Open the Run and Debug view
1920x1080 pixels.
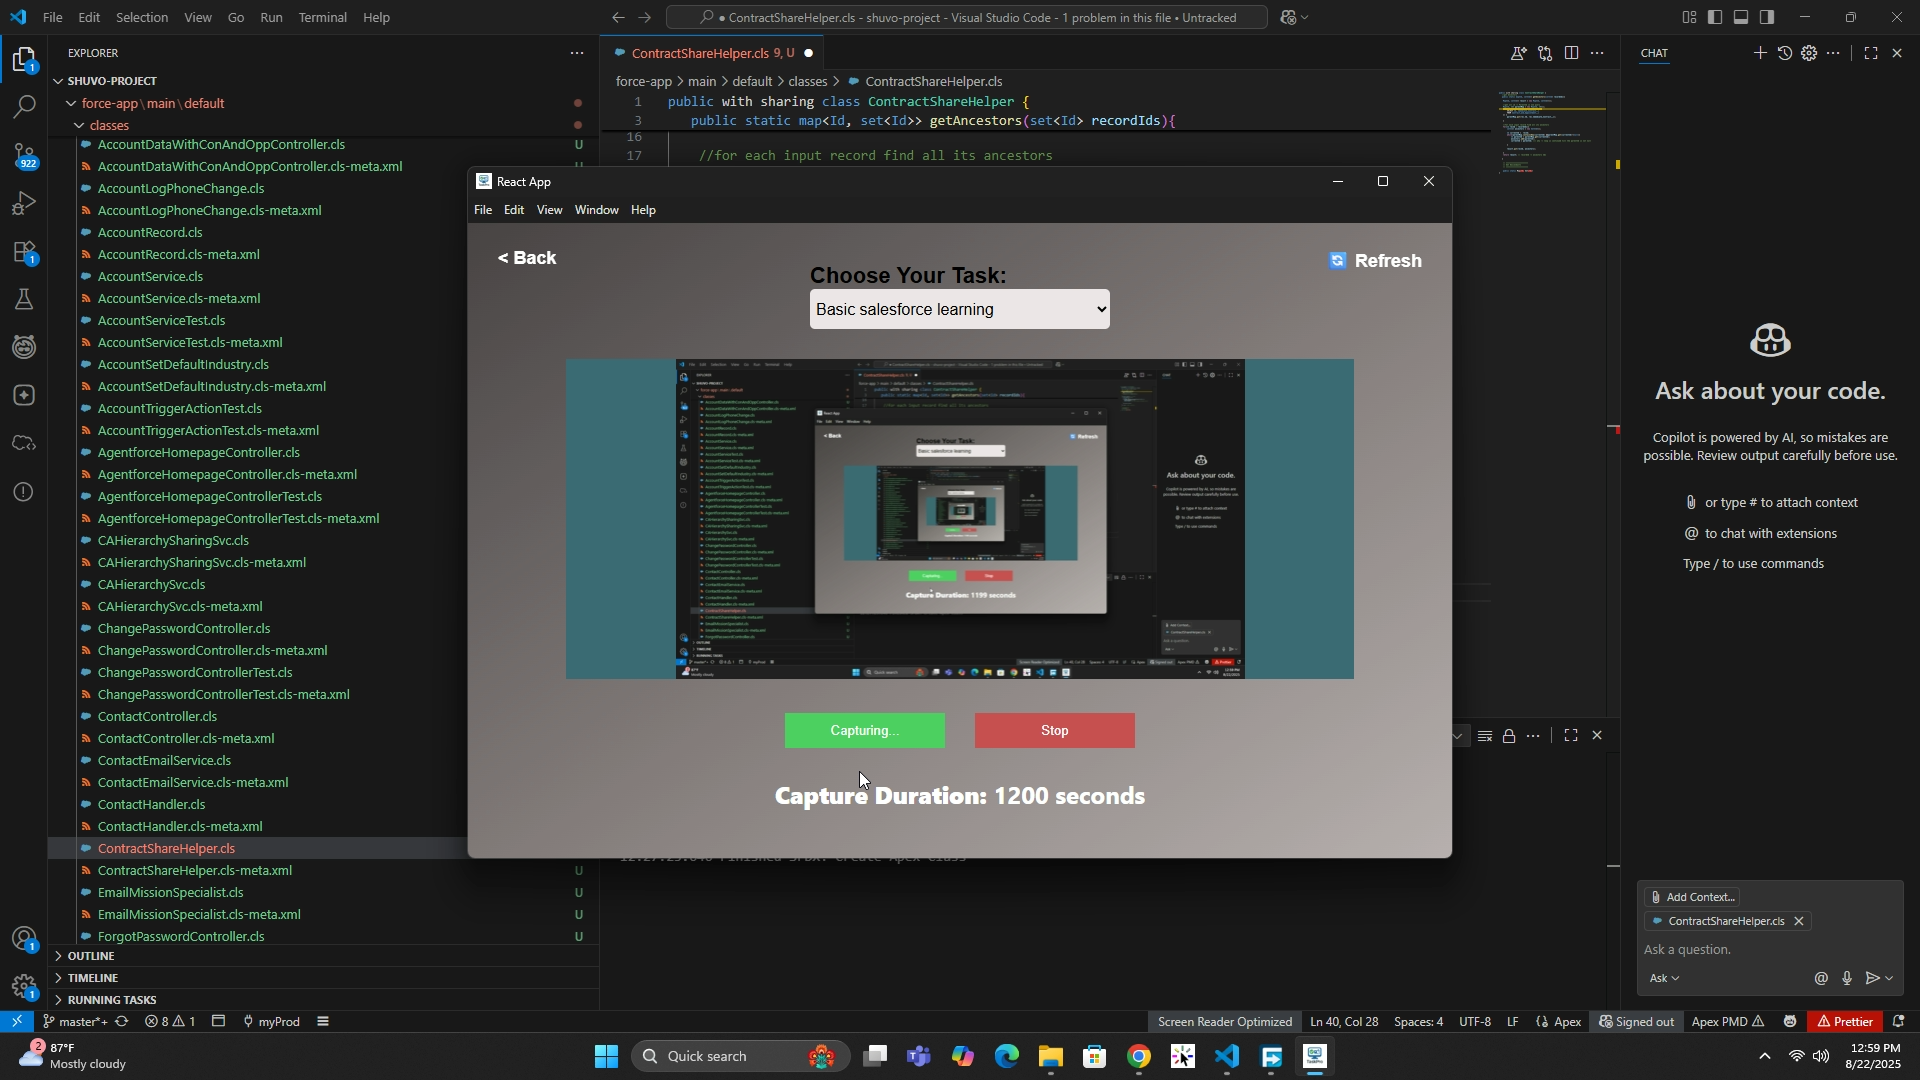[x=24, y=204]
